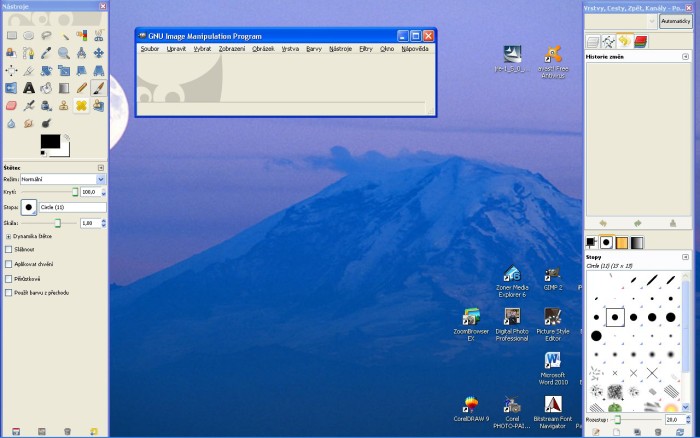Select the Flip tool
Viewport: 700px width, 438px height.
point(11,88)
